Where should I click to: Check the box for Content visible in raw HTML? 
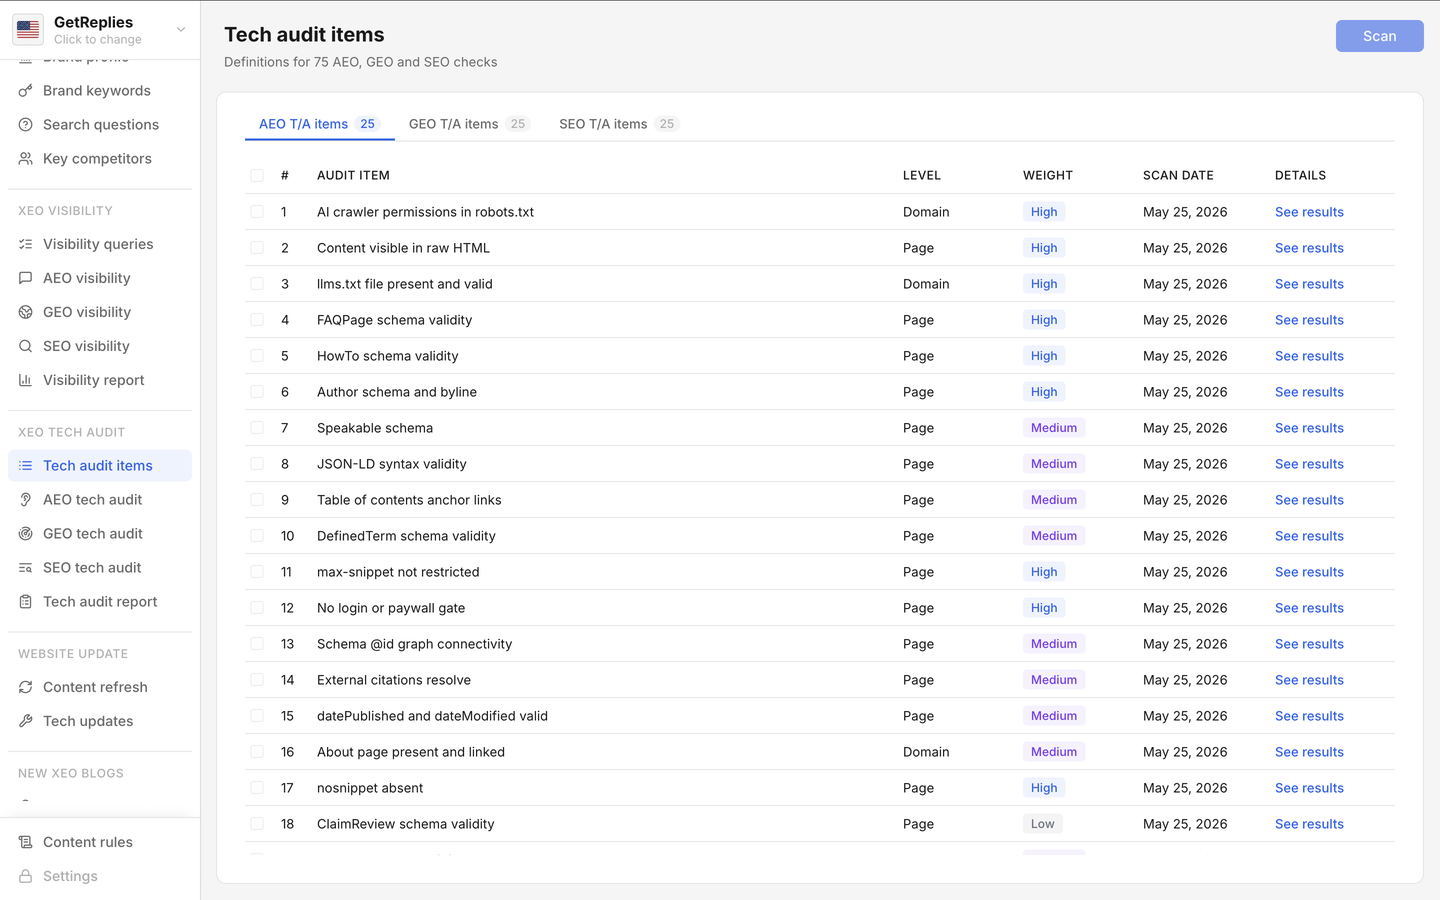pos(257,248)
